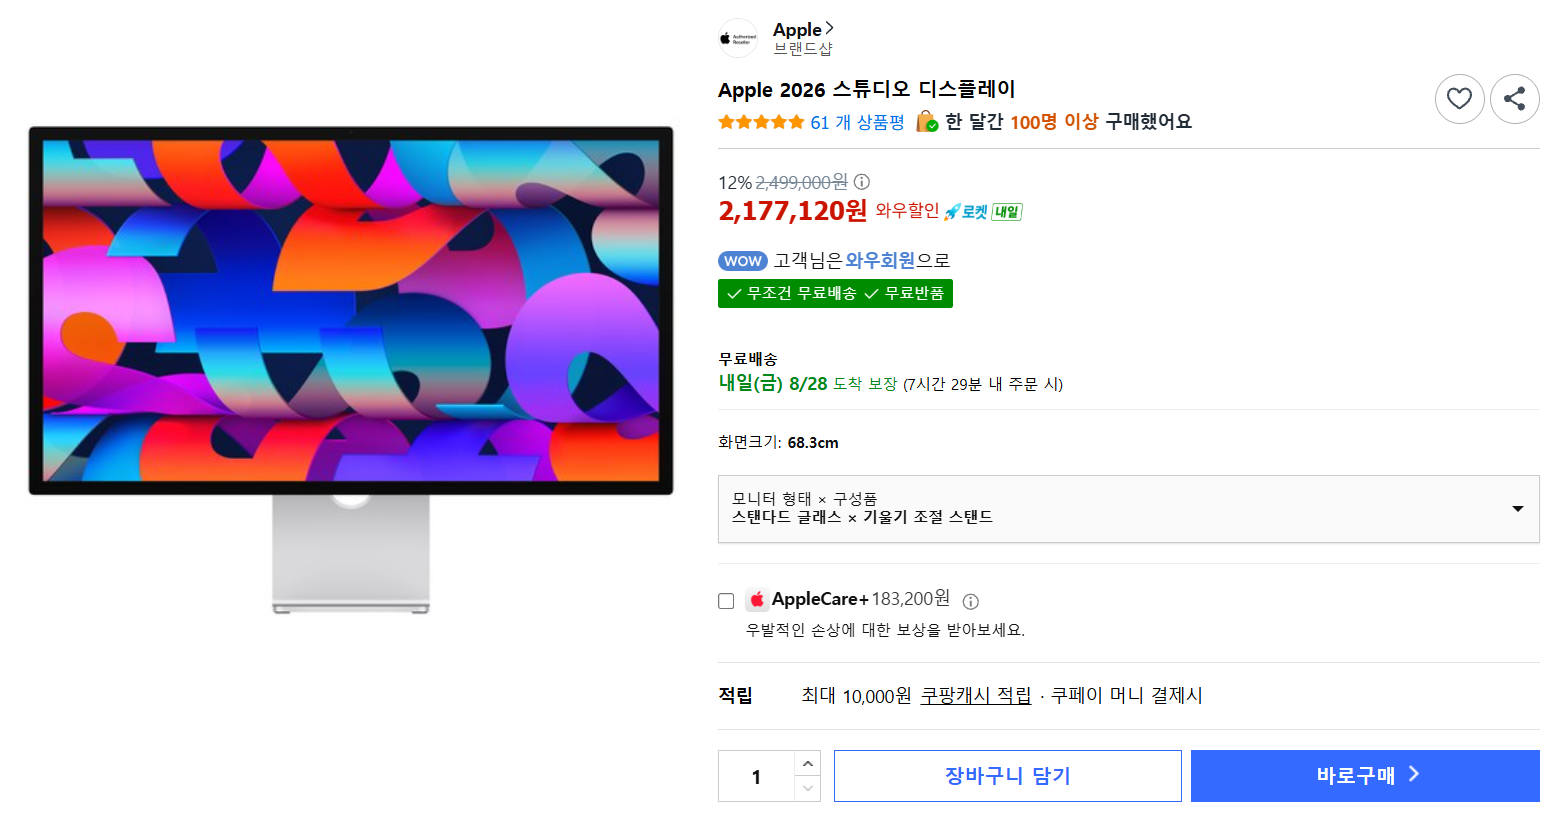Viewport: 1555px width, 818px height.
Task: Click the quantity input field
Action: pyautogui.click(x=756, y=777)
